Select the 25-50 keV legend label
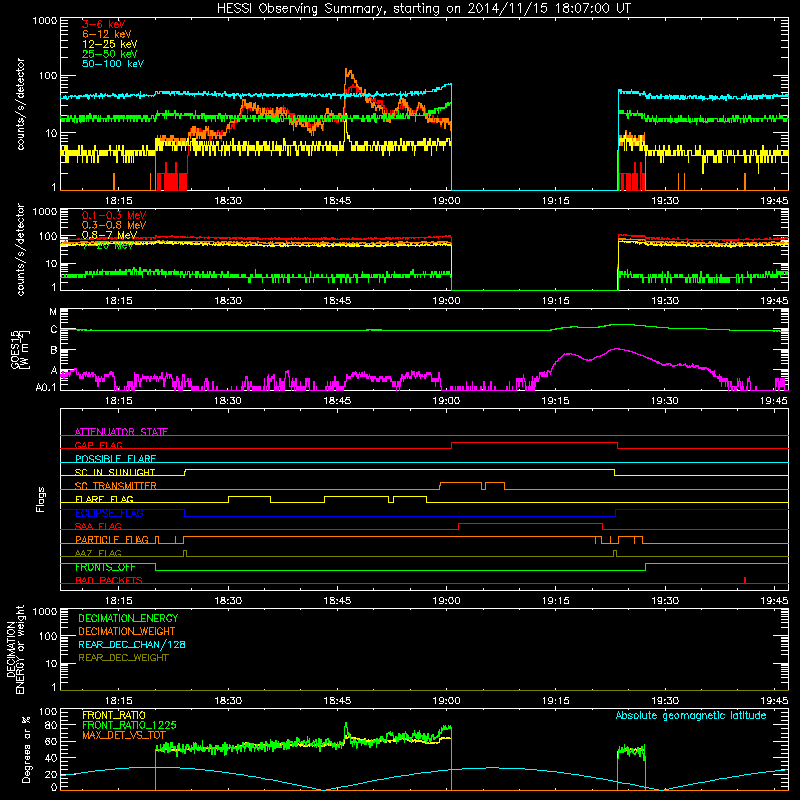800x800 pixels. [x=110, y=54]
